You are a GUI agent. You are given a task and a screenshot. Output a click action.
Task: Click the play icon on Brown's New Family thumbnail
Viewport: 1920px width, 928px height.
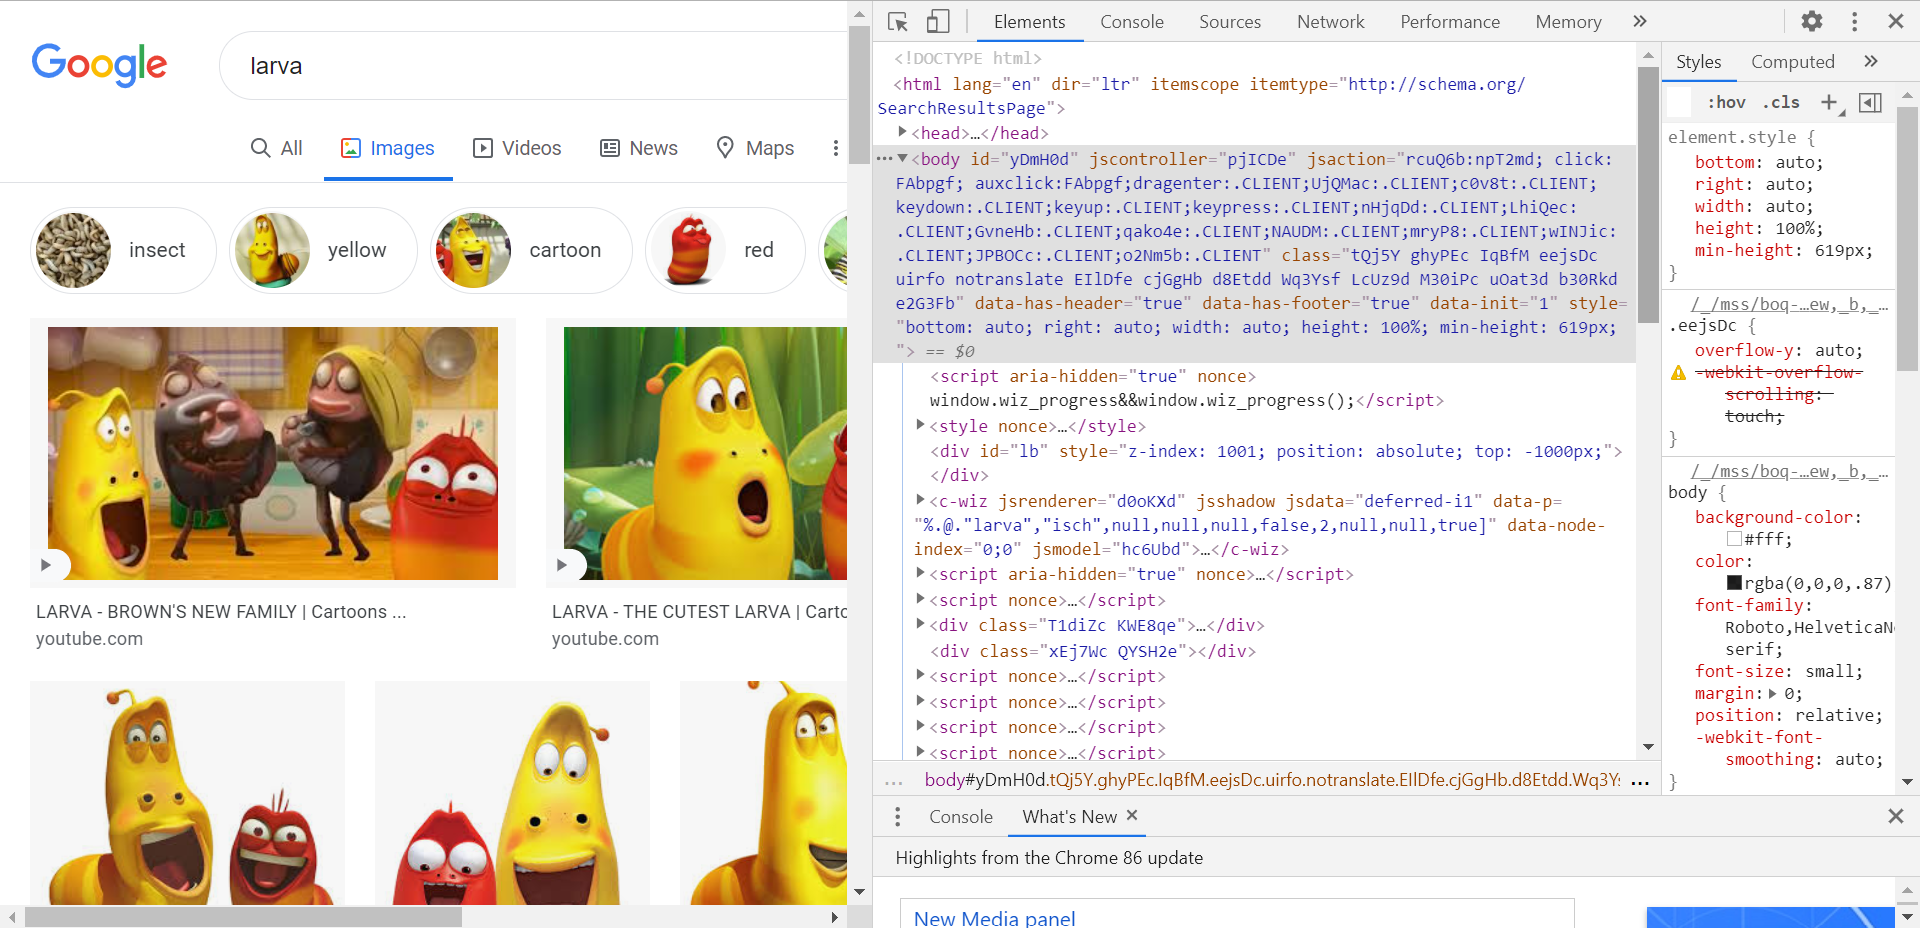pos(46,565)
